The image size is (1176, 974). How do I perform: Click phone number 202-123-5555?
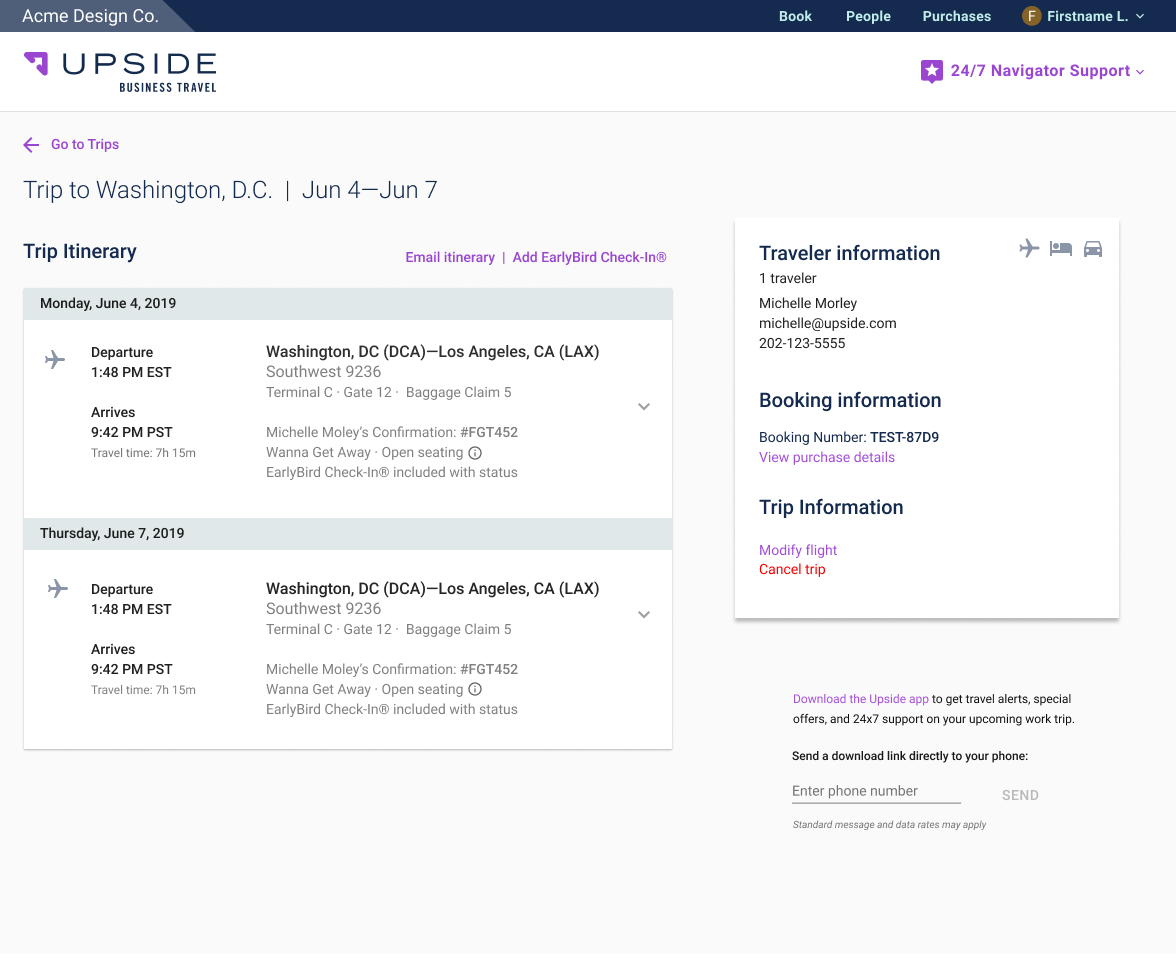click(x=802, y=343)
